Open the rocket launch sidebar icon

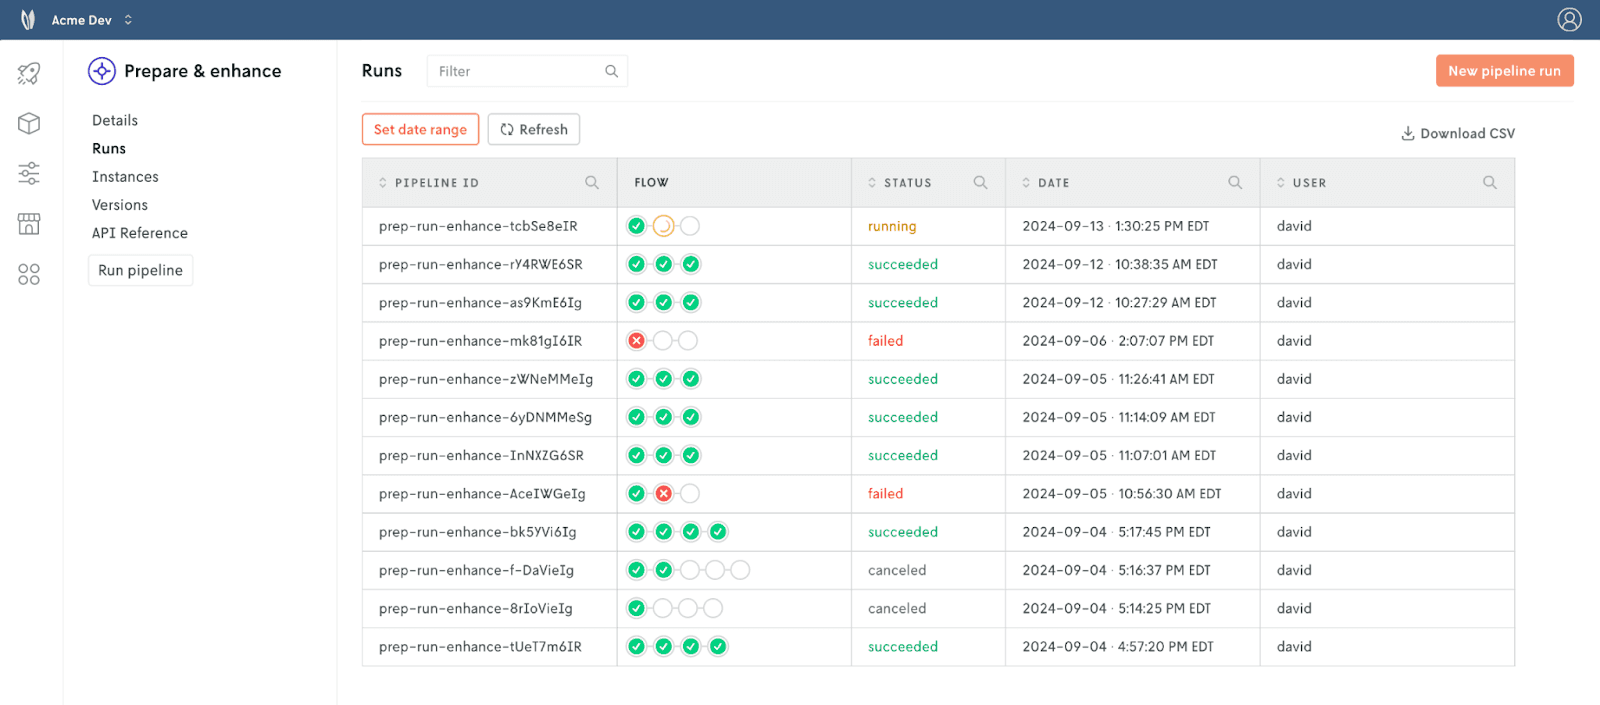tap(29, 73)
